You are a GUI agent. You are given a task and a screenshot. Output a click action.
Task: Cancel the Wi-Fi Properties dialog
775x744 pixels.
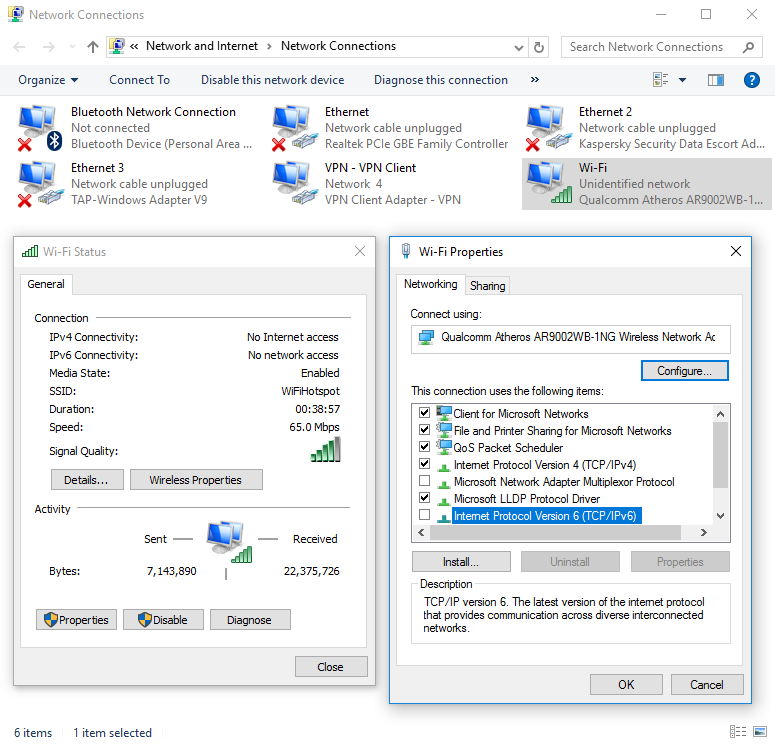point(707,684)
